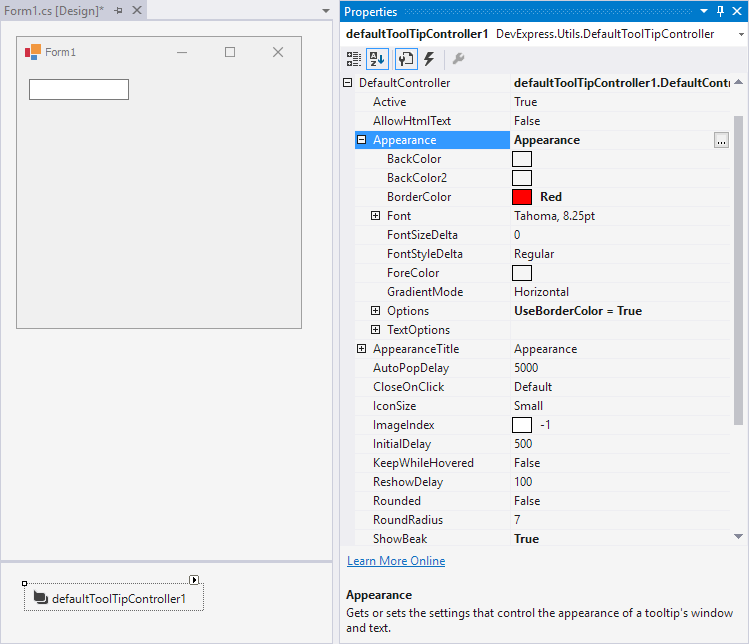Switch to Categorized view in Properties
The width and height of the screenshot is (749, 644).
354,59
